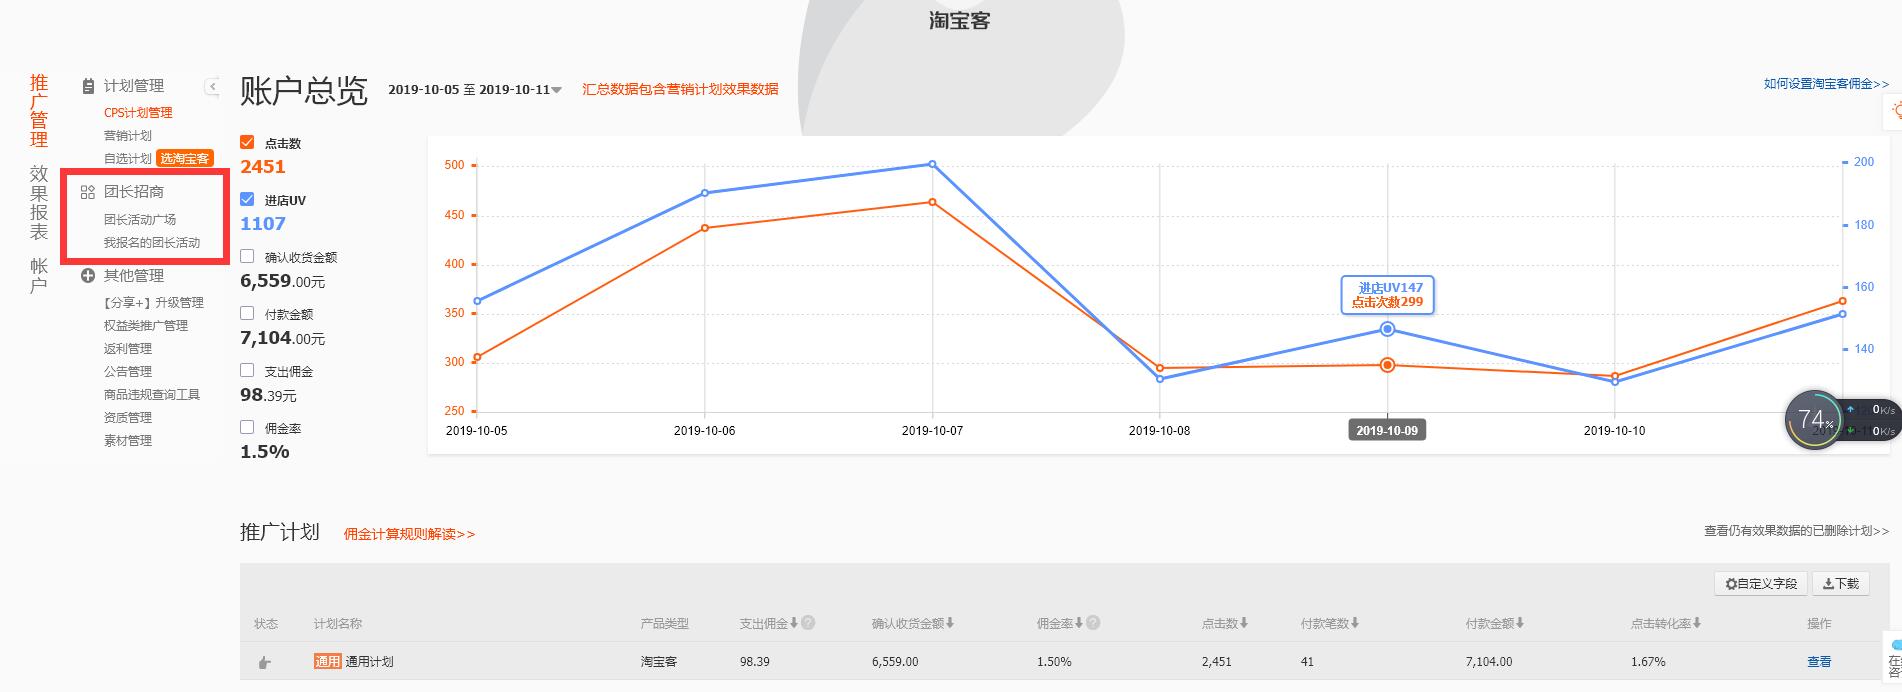Image resolution: width=1902 pixels, height=692 pixels.
Task: Check the 佣金率 metric checkbox
Action: coord(247,427)
